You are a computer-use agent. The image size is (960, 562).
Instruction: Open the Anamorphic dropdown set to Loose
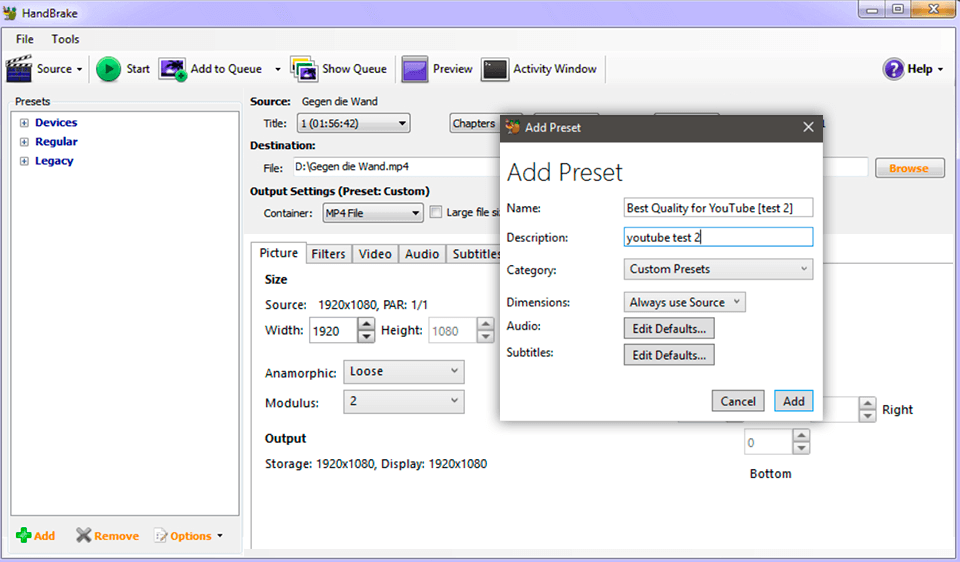pos(403,371)
